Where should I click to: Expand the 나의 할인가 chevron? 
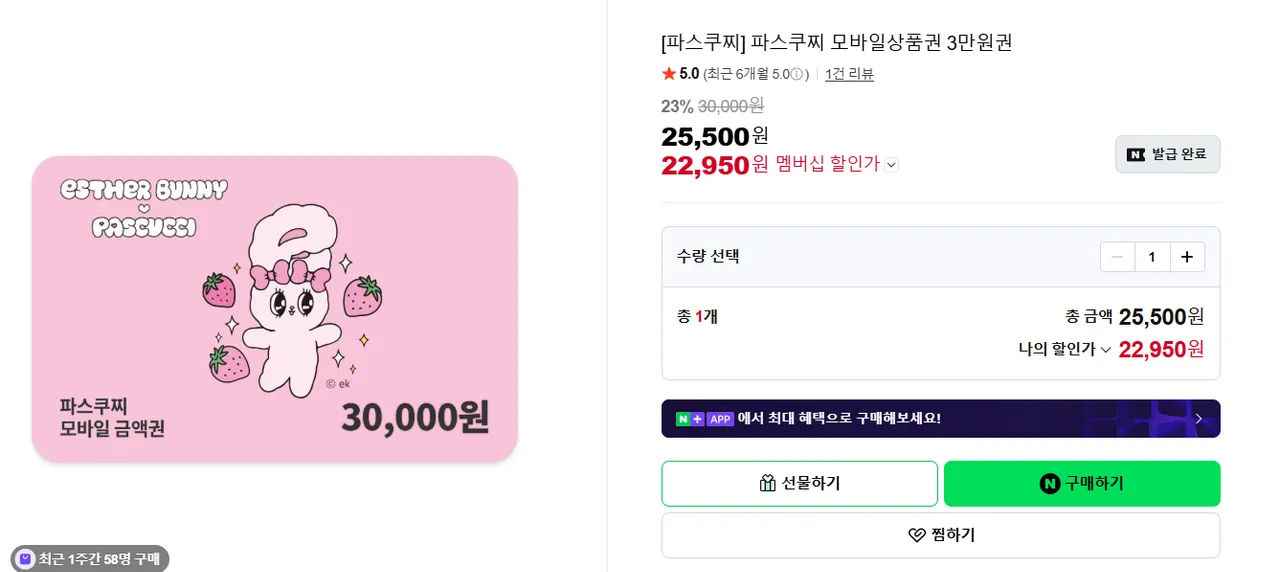pos(1105,349)
